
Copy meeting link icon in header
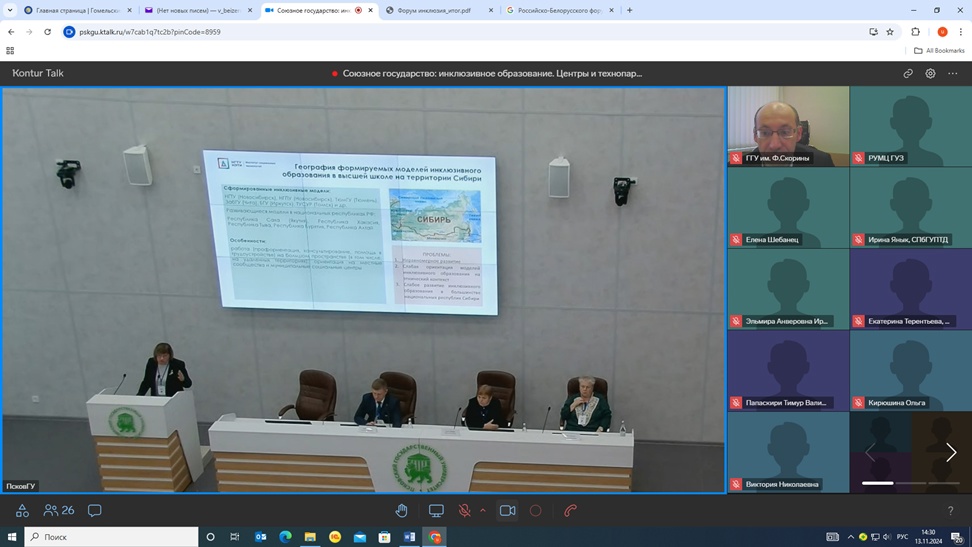click(908, 73)
